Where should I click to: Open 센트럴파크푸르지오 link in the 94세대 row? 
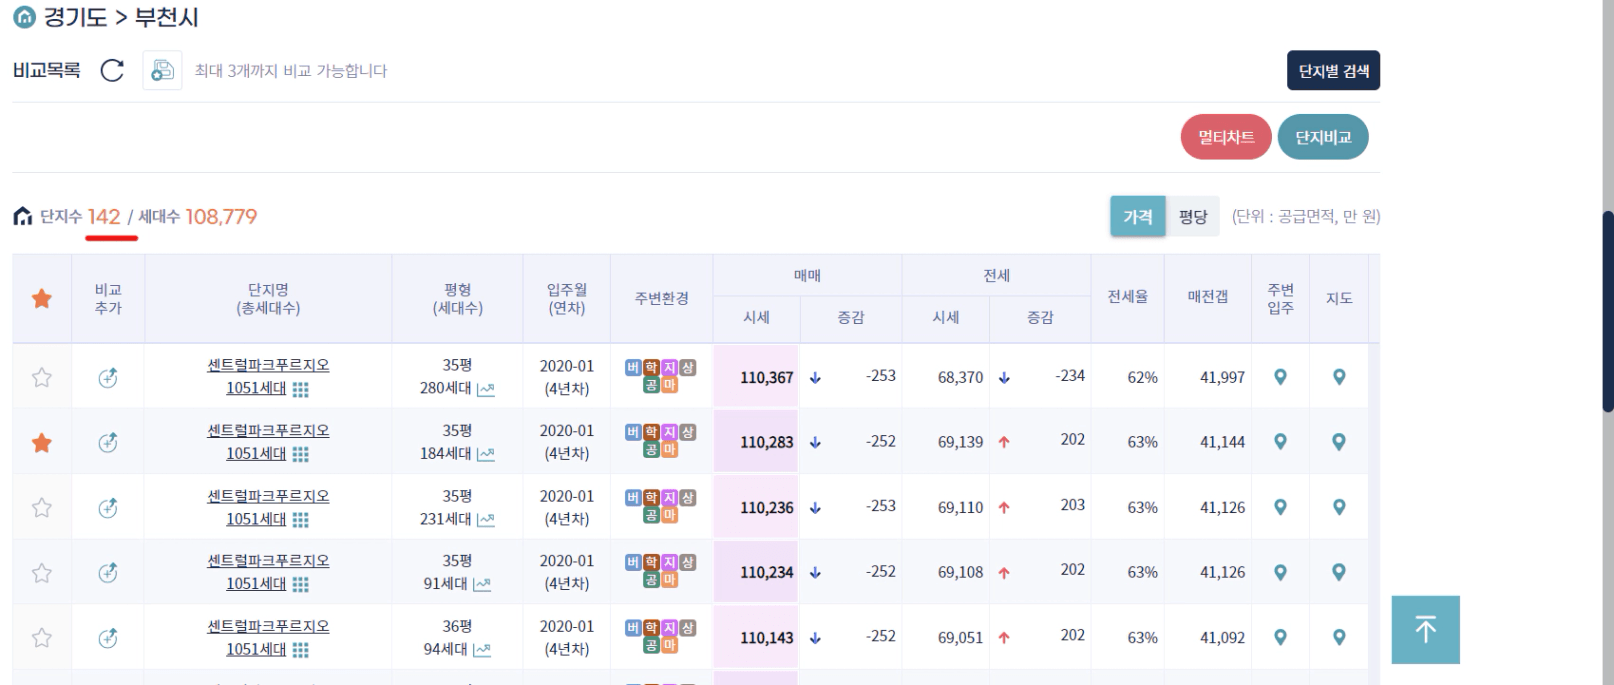point(268,626)
